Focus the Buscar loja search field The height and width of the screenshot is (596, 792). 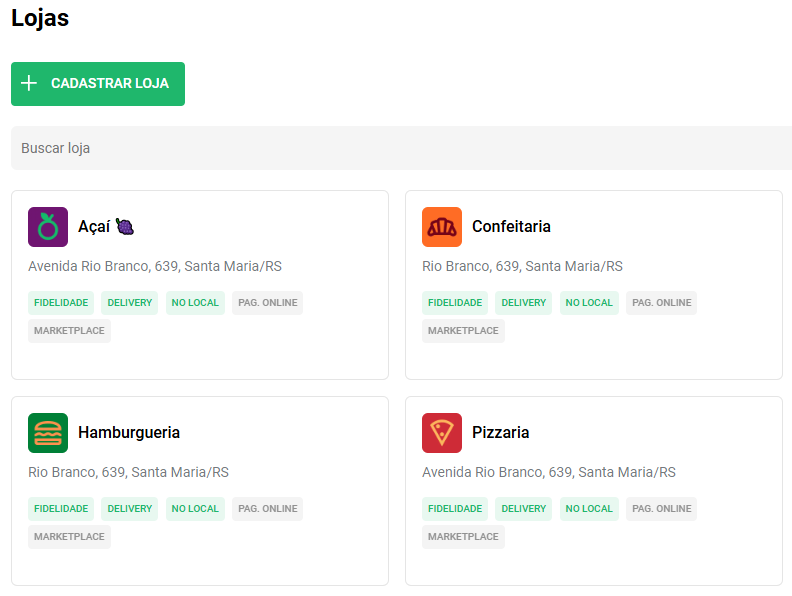400,148
